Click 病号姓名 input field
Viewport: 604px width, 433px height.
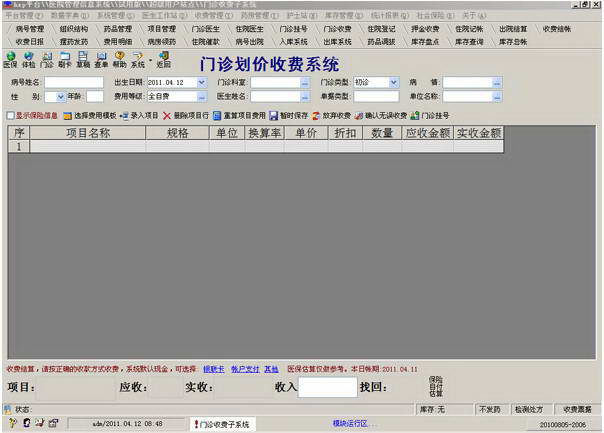pyautogui.click(x=74, y=82)
